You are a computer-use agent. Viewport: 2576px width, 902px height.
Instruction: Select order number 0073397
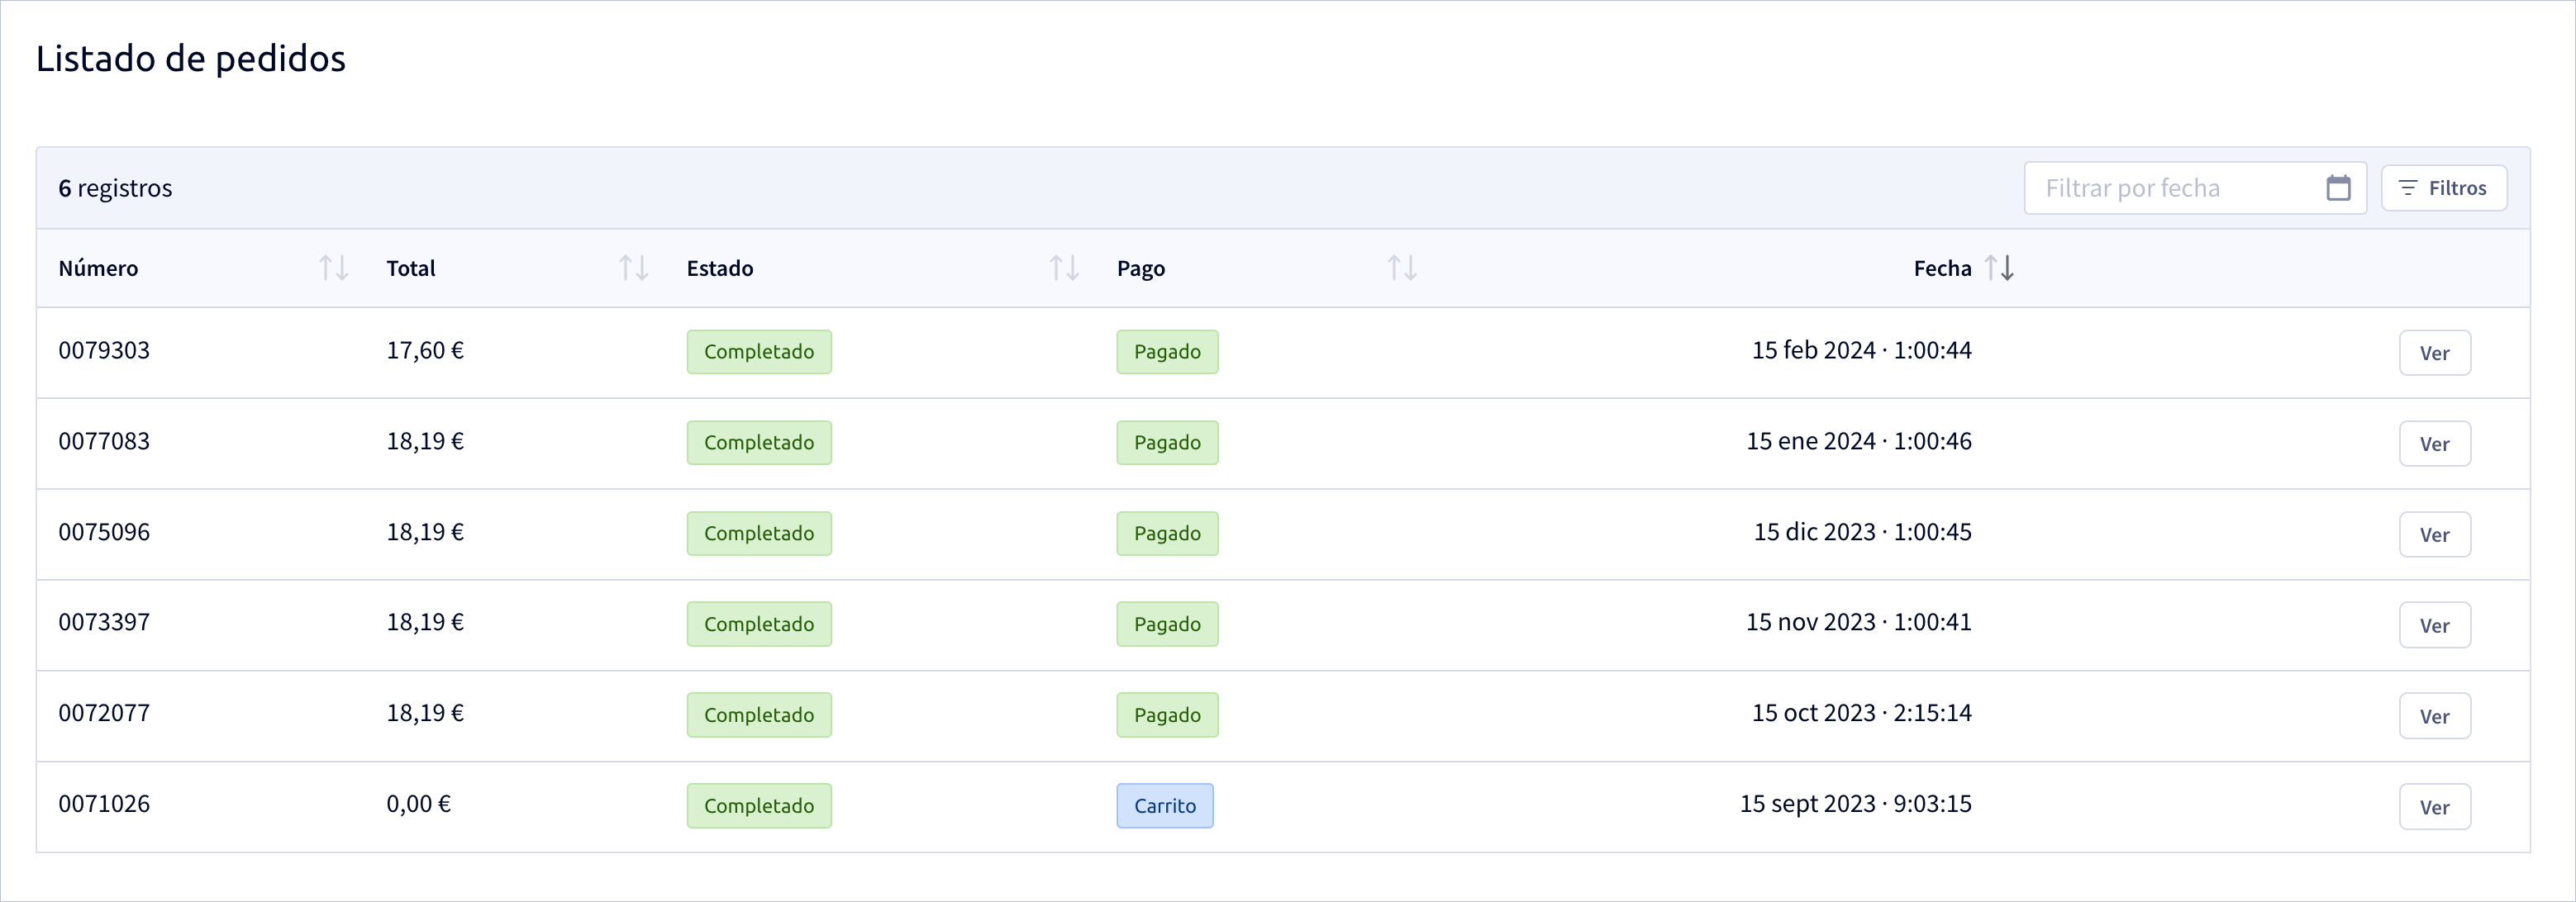104,622
